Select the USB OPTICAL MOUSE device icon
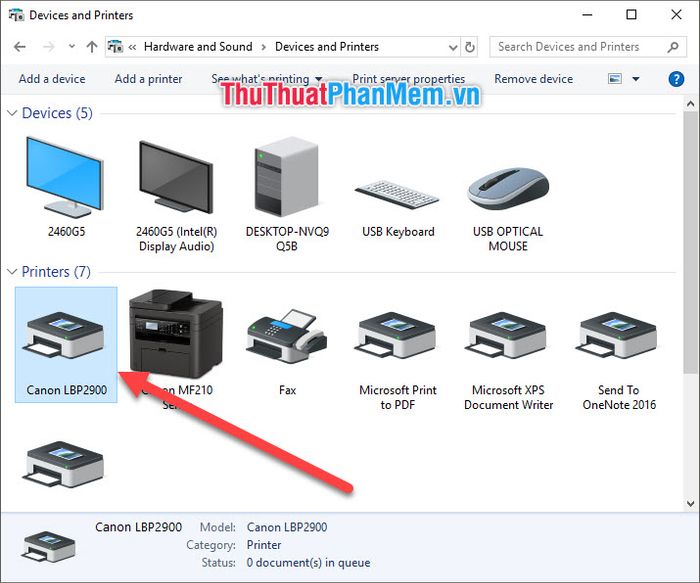Viewport: 700px width, 583px height. (508, 188)
